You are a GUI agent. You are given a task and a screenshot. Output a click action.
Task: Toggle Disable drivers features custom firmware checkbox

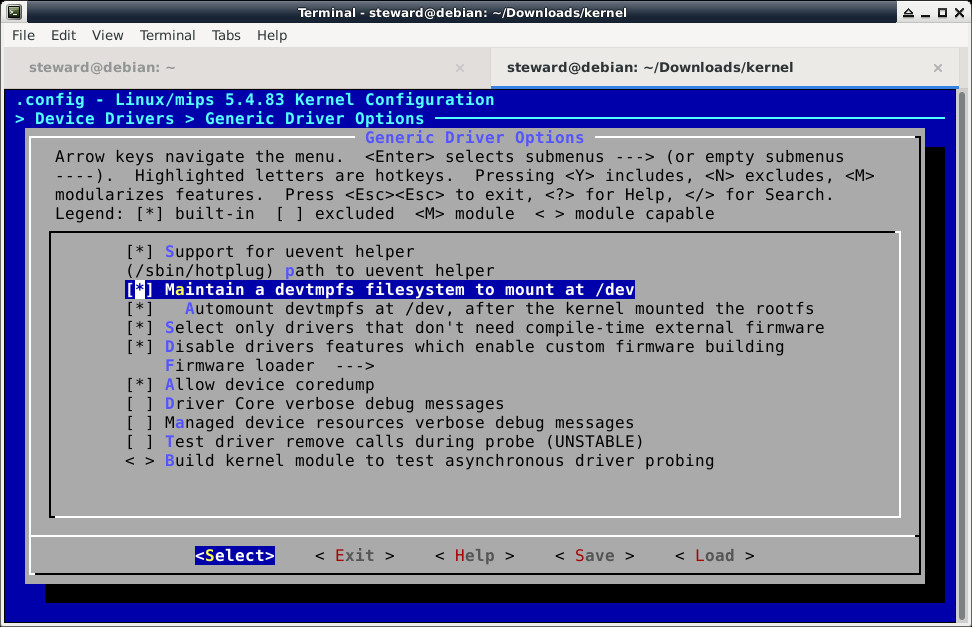[x=139, y=347]
